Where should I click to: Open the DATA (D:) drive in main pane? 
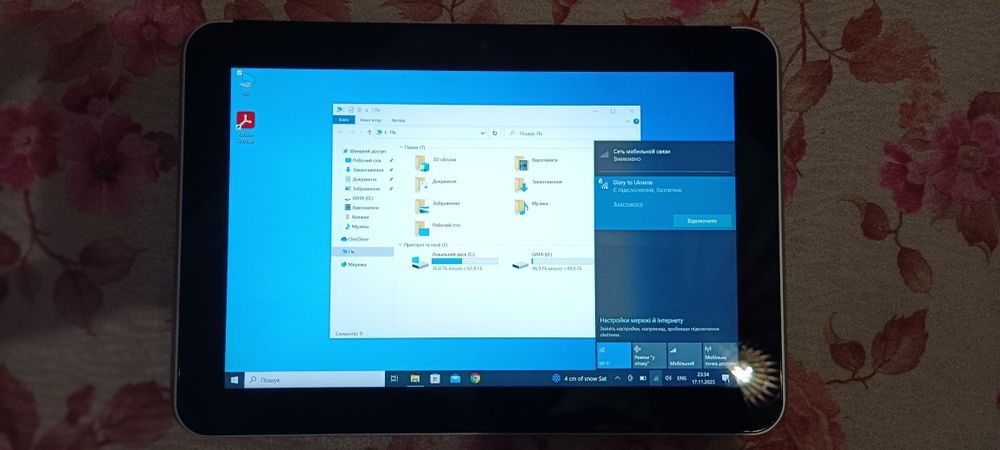click(552, 261)
